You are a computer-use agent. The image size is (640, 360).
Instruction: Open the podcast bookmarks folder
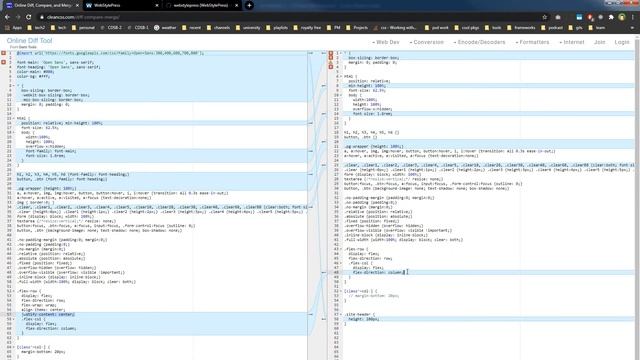tap(552, 28)
